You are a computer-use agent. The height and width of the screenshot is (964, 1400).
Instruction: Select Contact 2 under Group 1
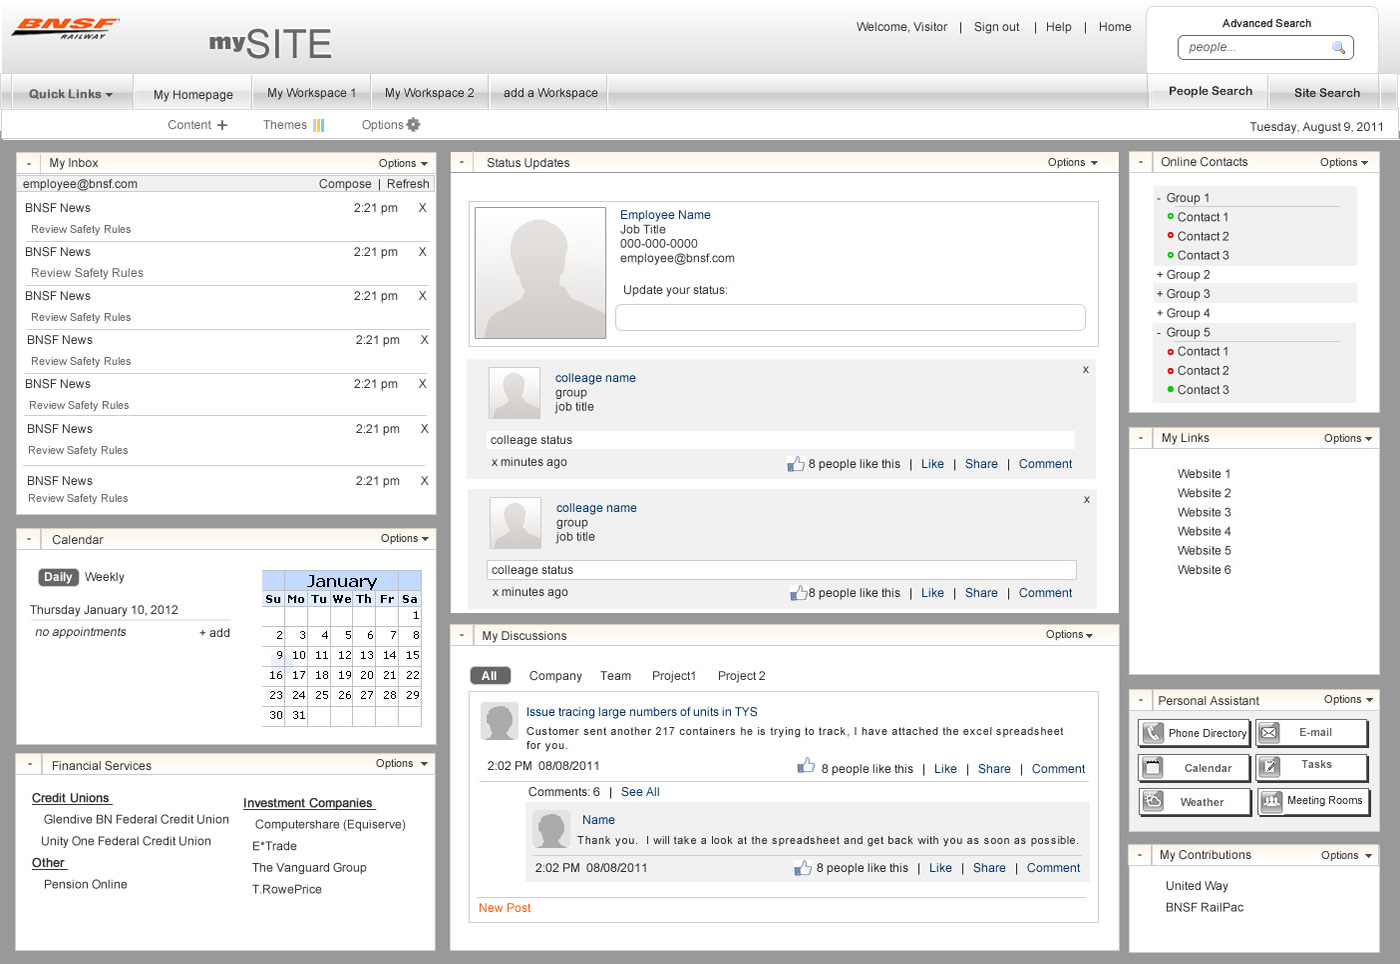[x=1202, y=236]
